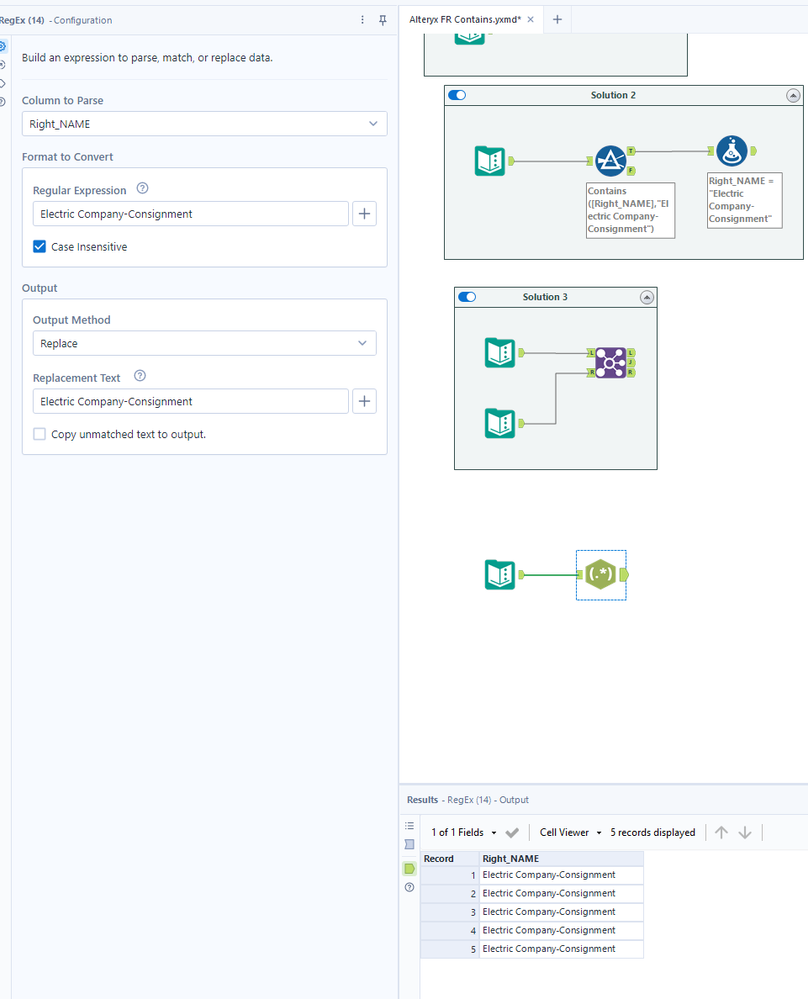The height and width of the screenshot is (999, 808).
Task: Go to next record with down arrow
Action: tap(745, 833)
